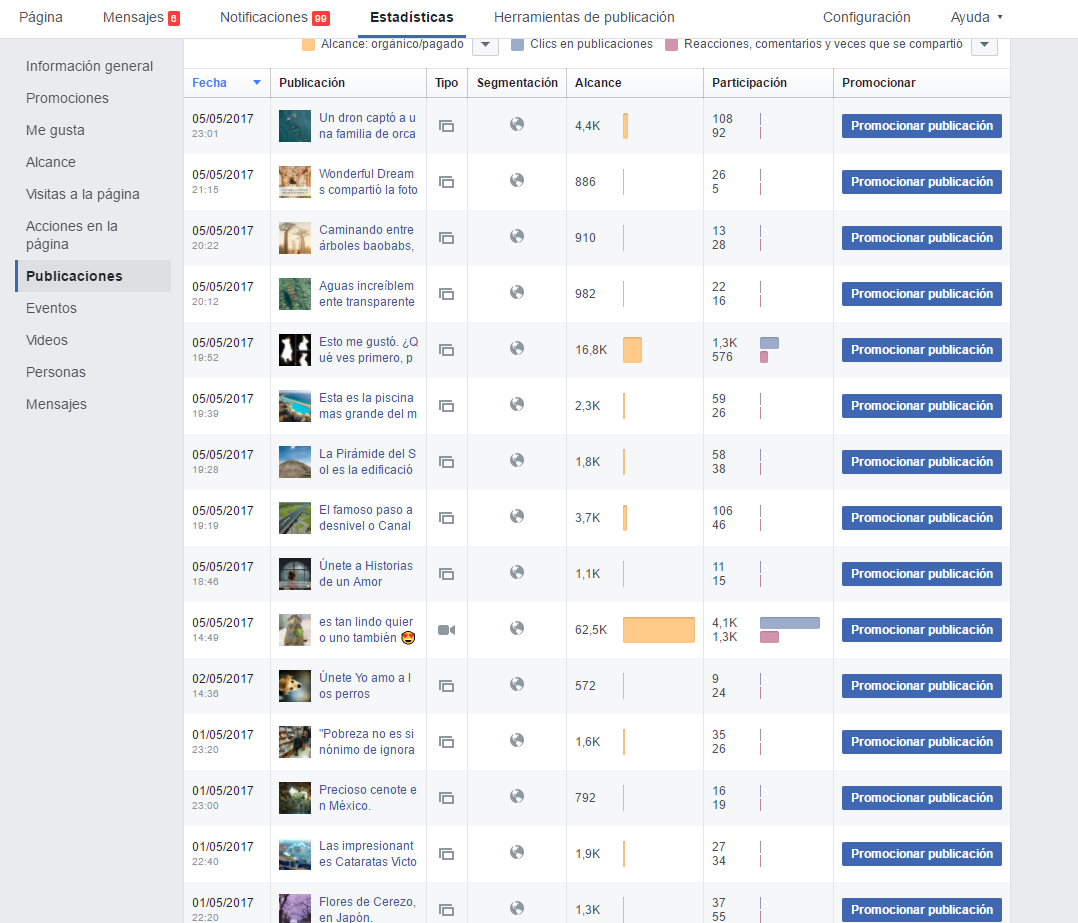Click the post type icon for 'El famoso paso' row
Screen dimensions: 1078x923
click(x=447, y=518)
